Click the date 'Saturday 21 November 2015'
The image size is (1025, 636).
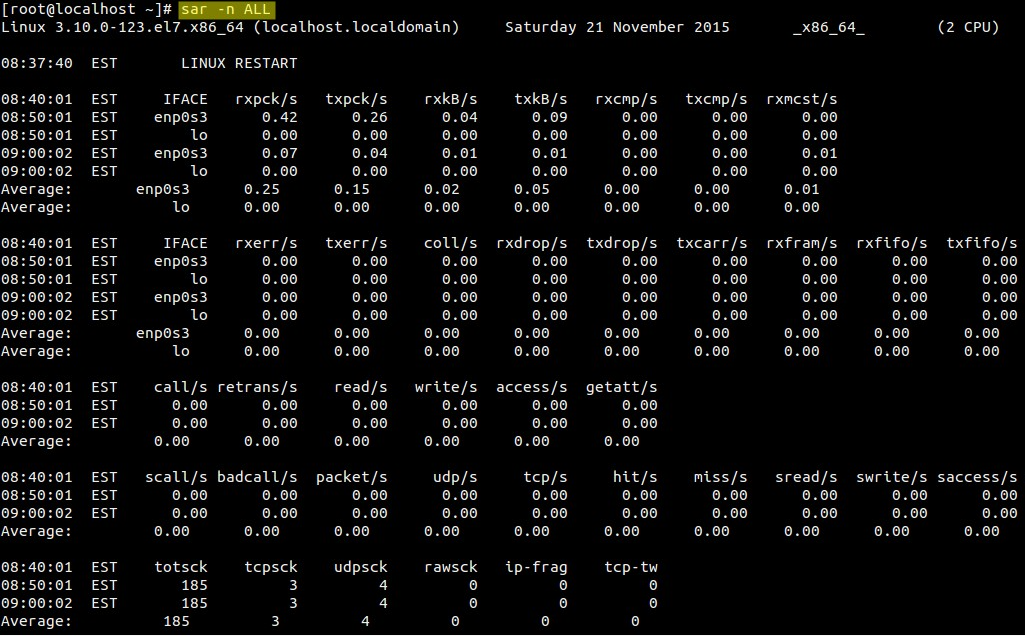(617, 27)
